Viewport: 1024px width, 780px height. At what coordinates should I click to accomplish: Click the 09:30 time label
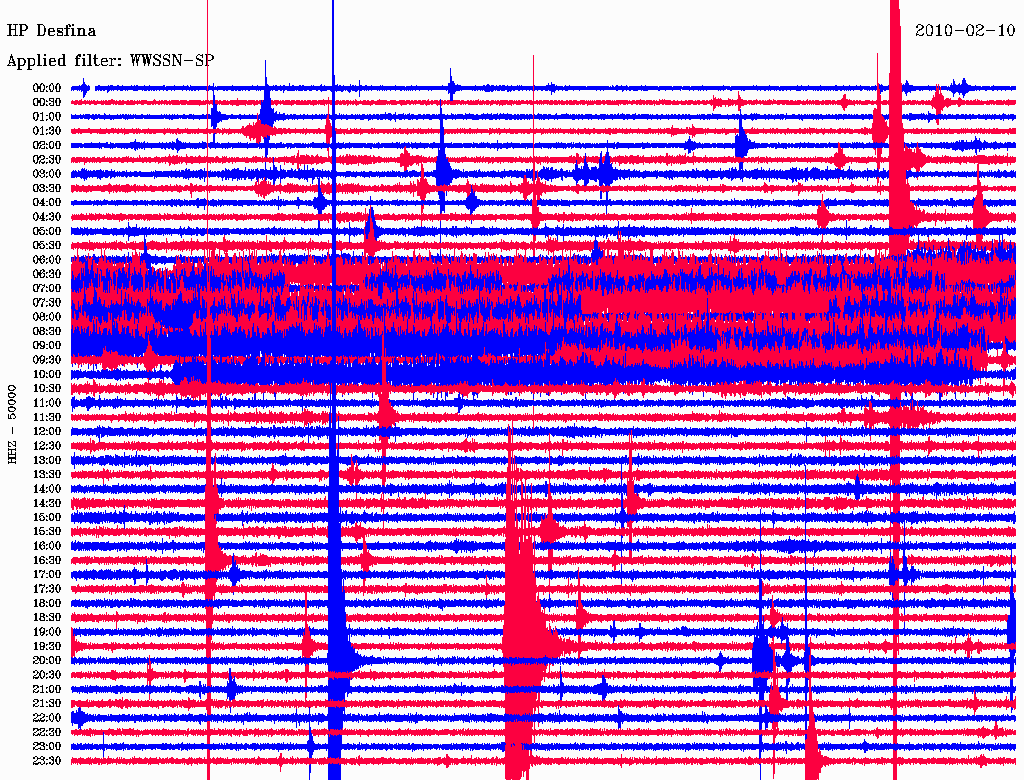coord(47,360)
